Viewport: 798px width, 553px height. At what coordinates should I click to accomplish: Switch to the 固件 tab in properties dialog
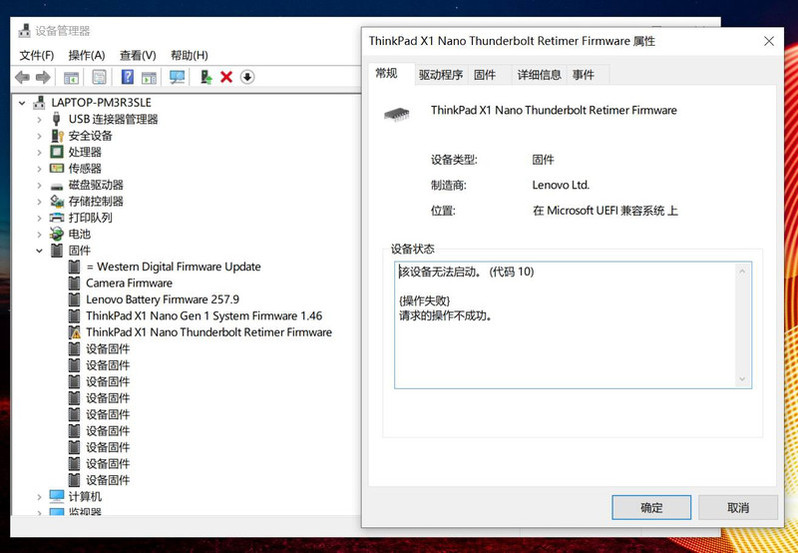(484, 75)
